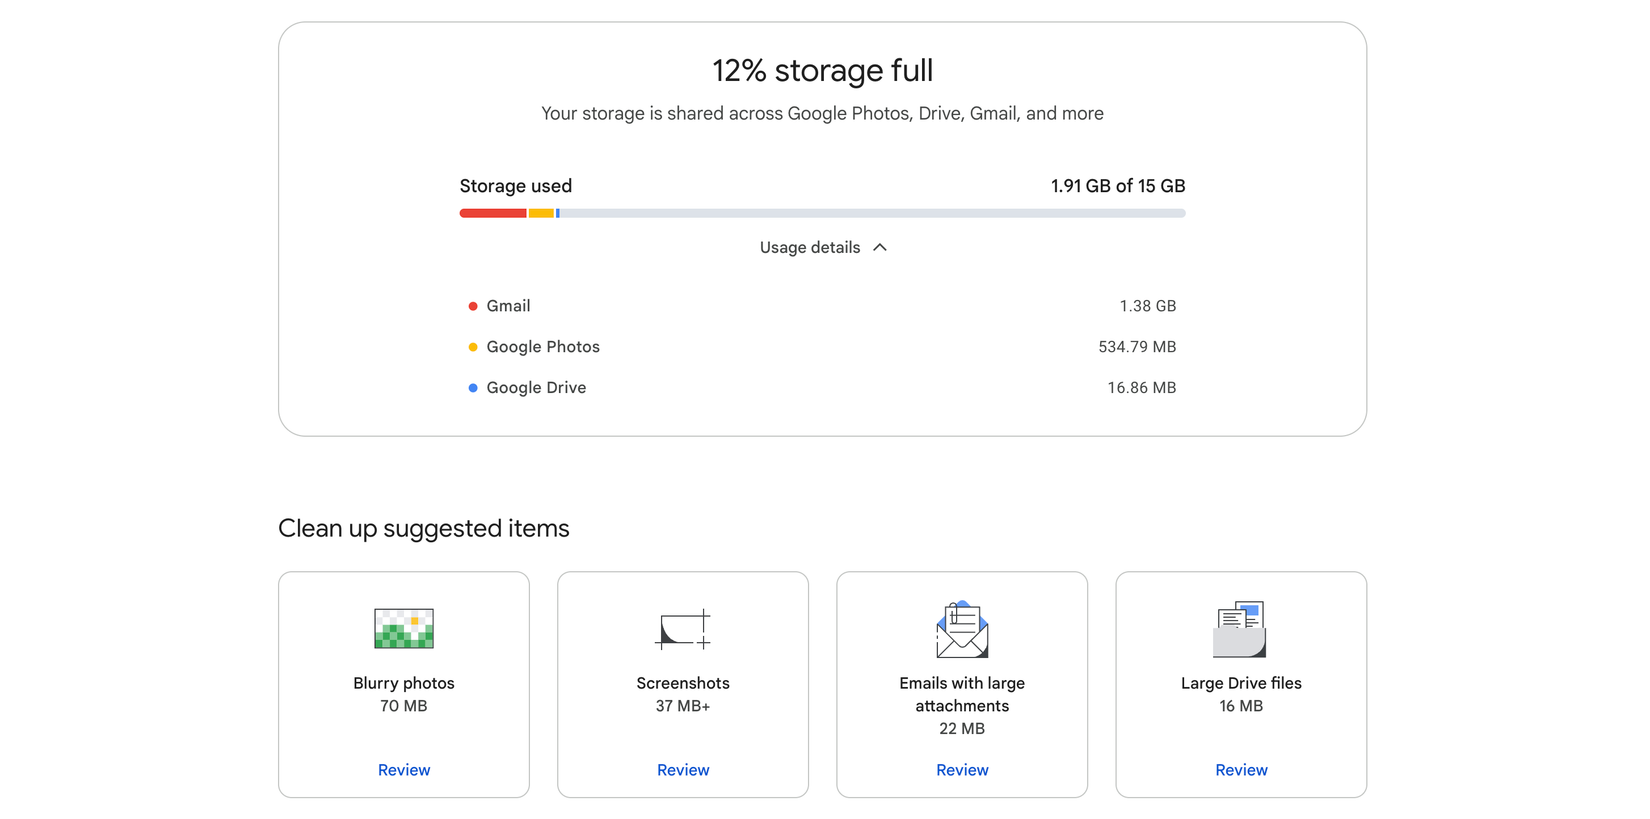
Task: Click the unused gray portion of storage bar
Action: (870, 213)
